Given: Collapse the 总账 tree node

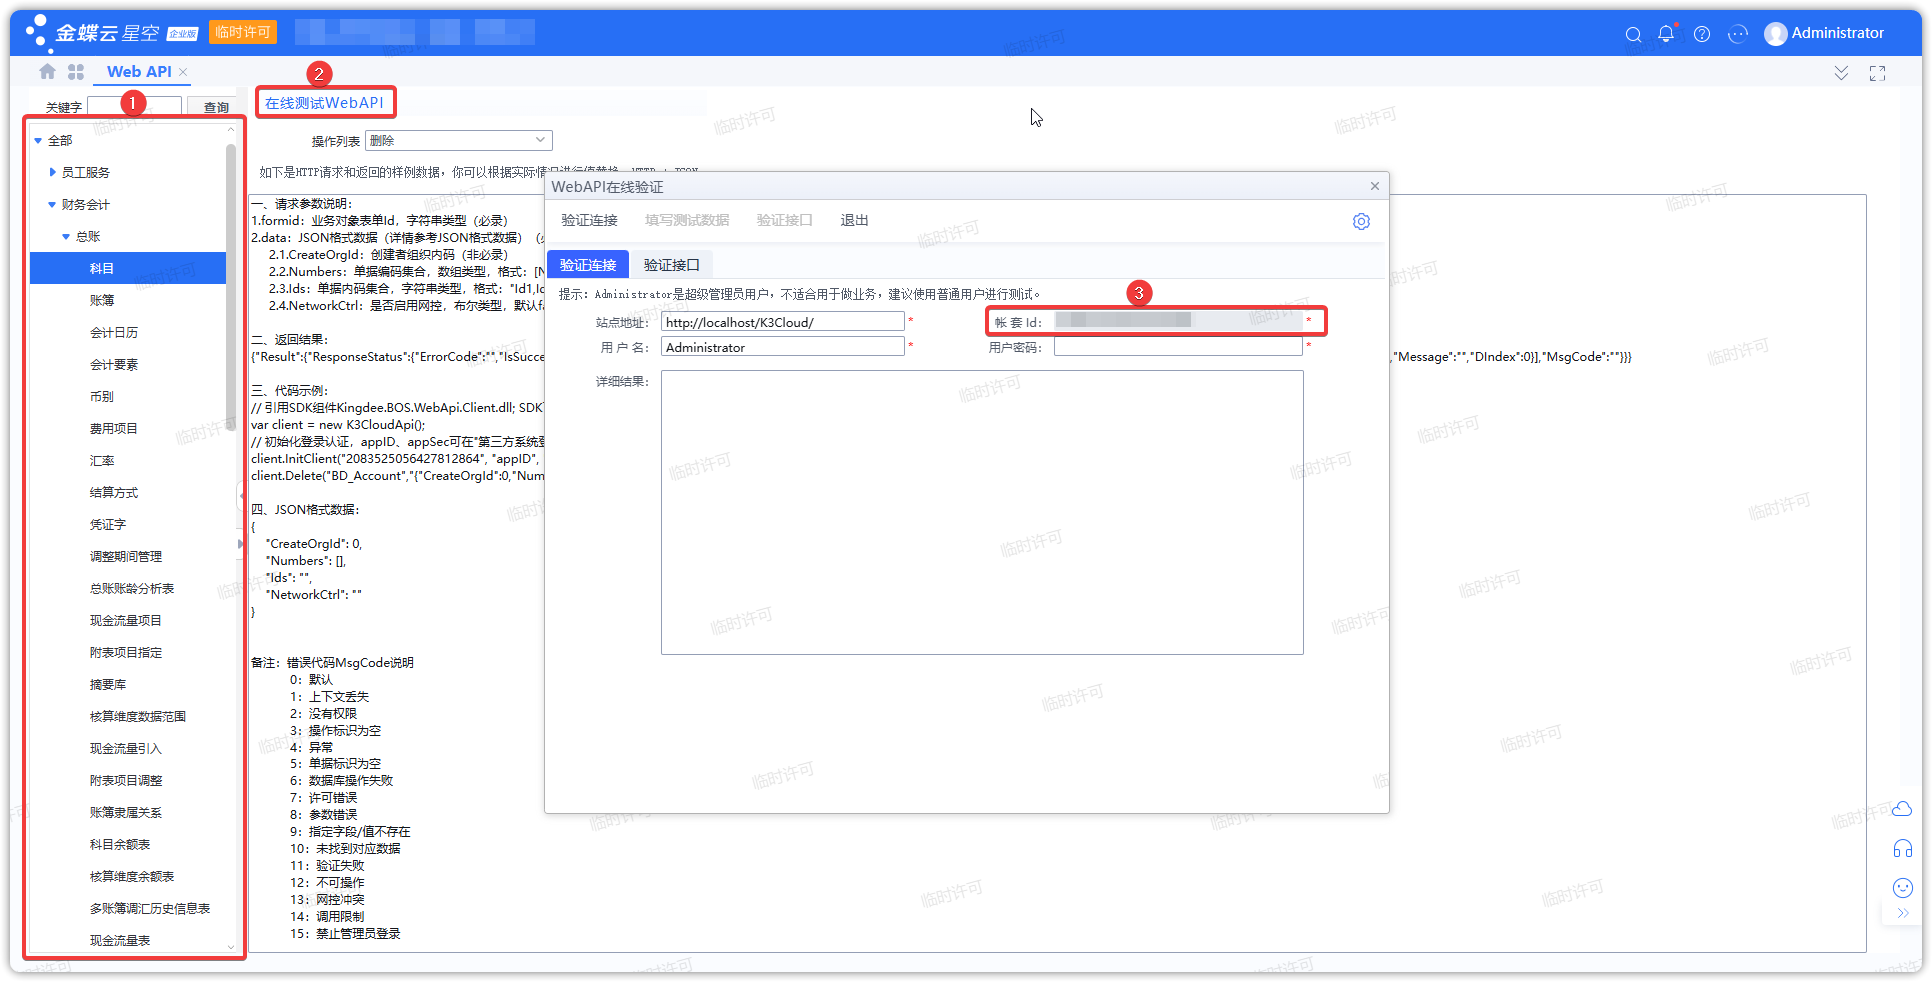Looking at the screenshot, I should pos(66,237).
